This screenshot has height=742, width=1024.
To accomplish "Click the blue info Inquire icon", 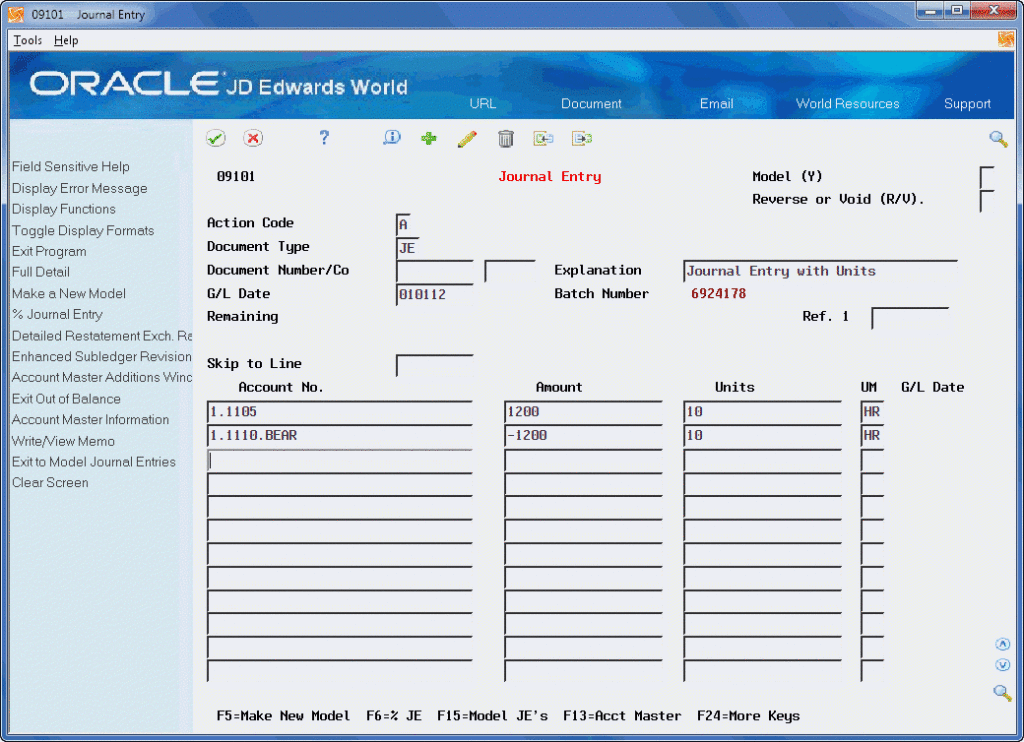I will (391, 138).
